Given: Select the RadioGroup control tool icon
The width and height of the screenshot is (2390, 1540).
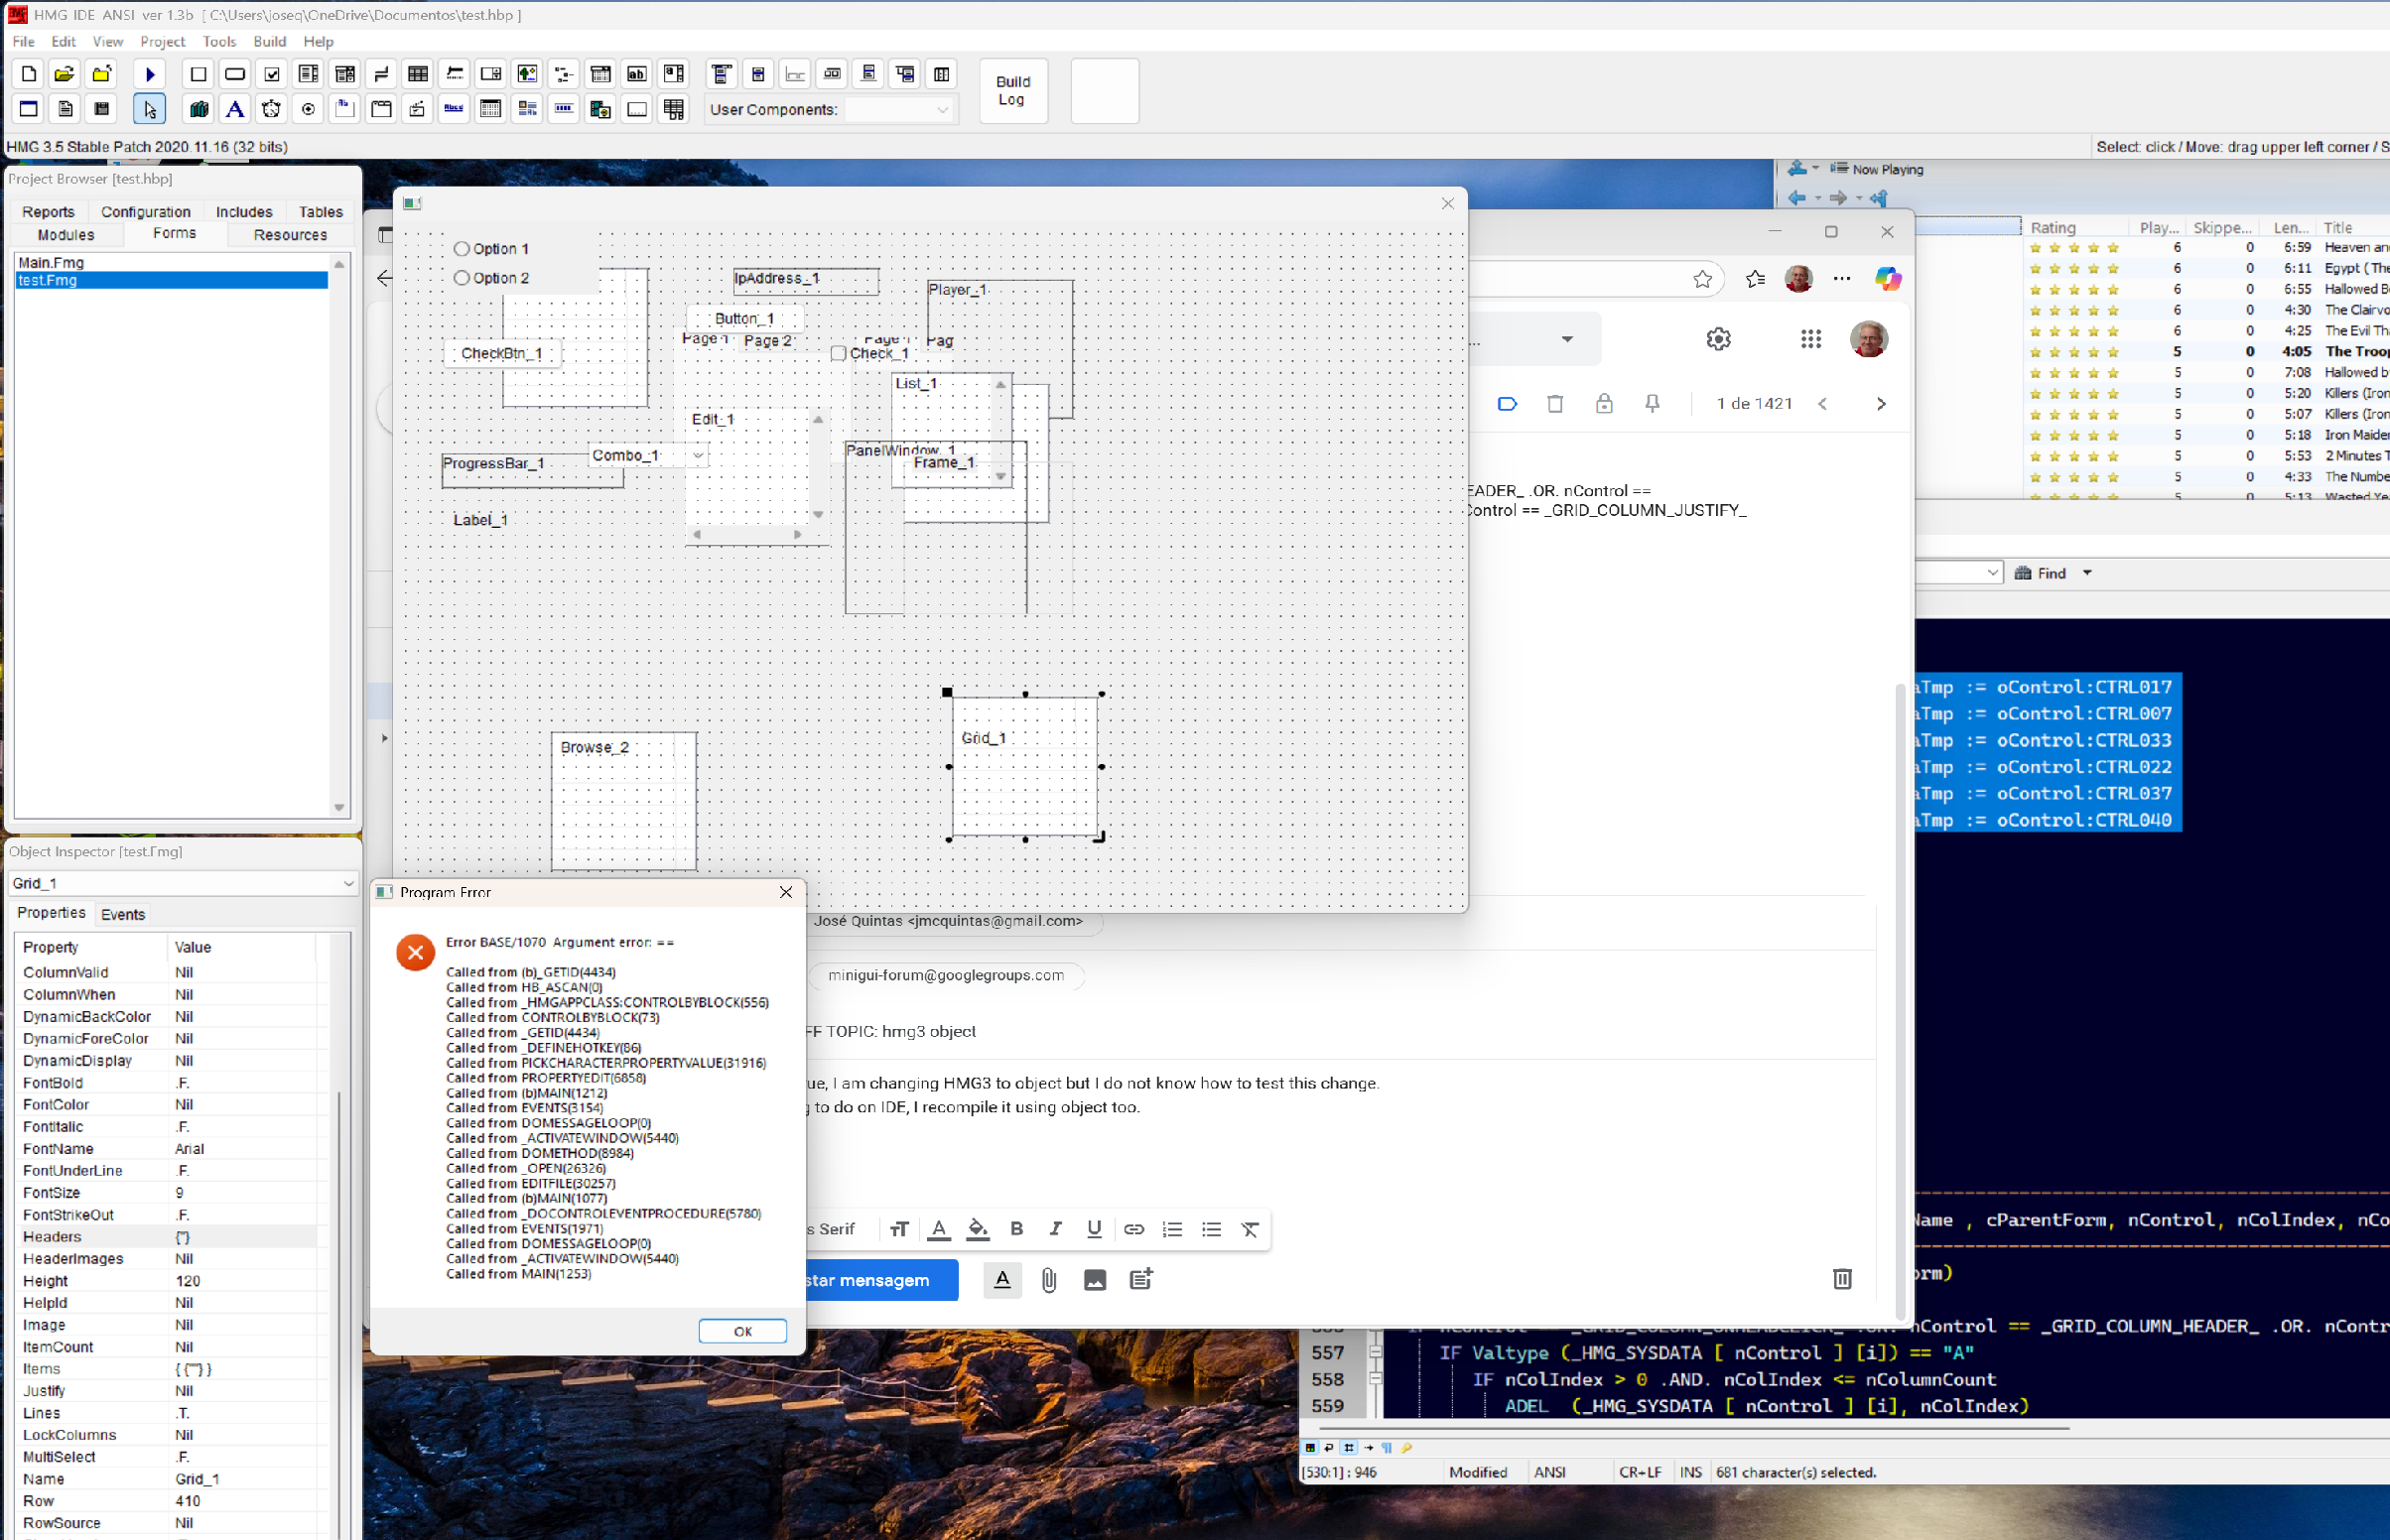Looking at the screenshot, I should [x=308, y=109].
